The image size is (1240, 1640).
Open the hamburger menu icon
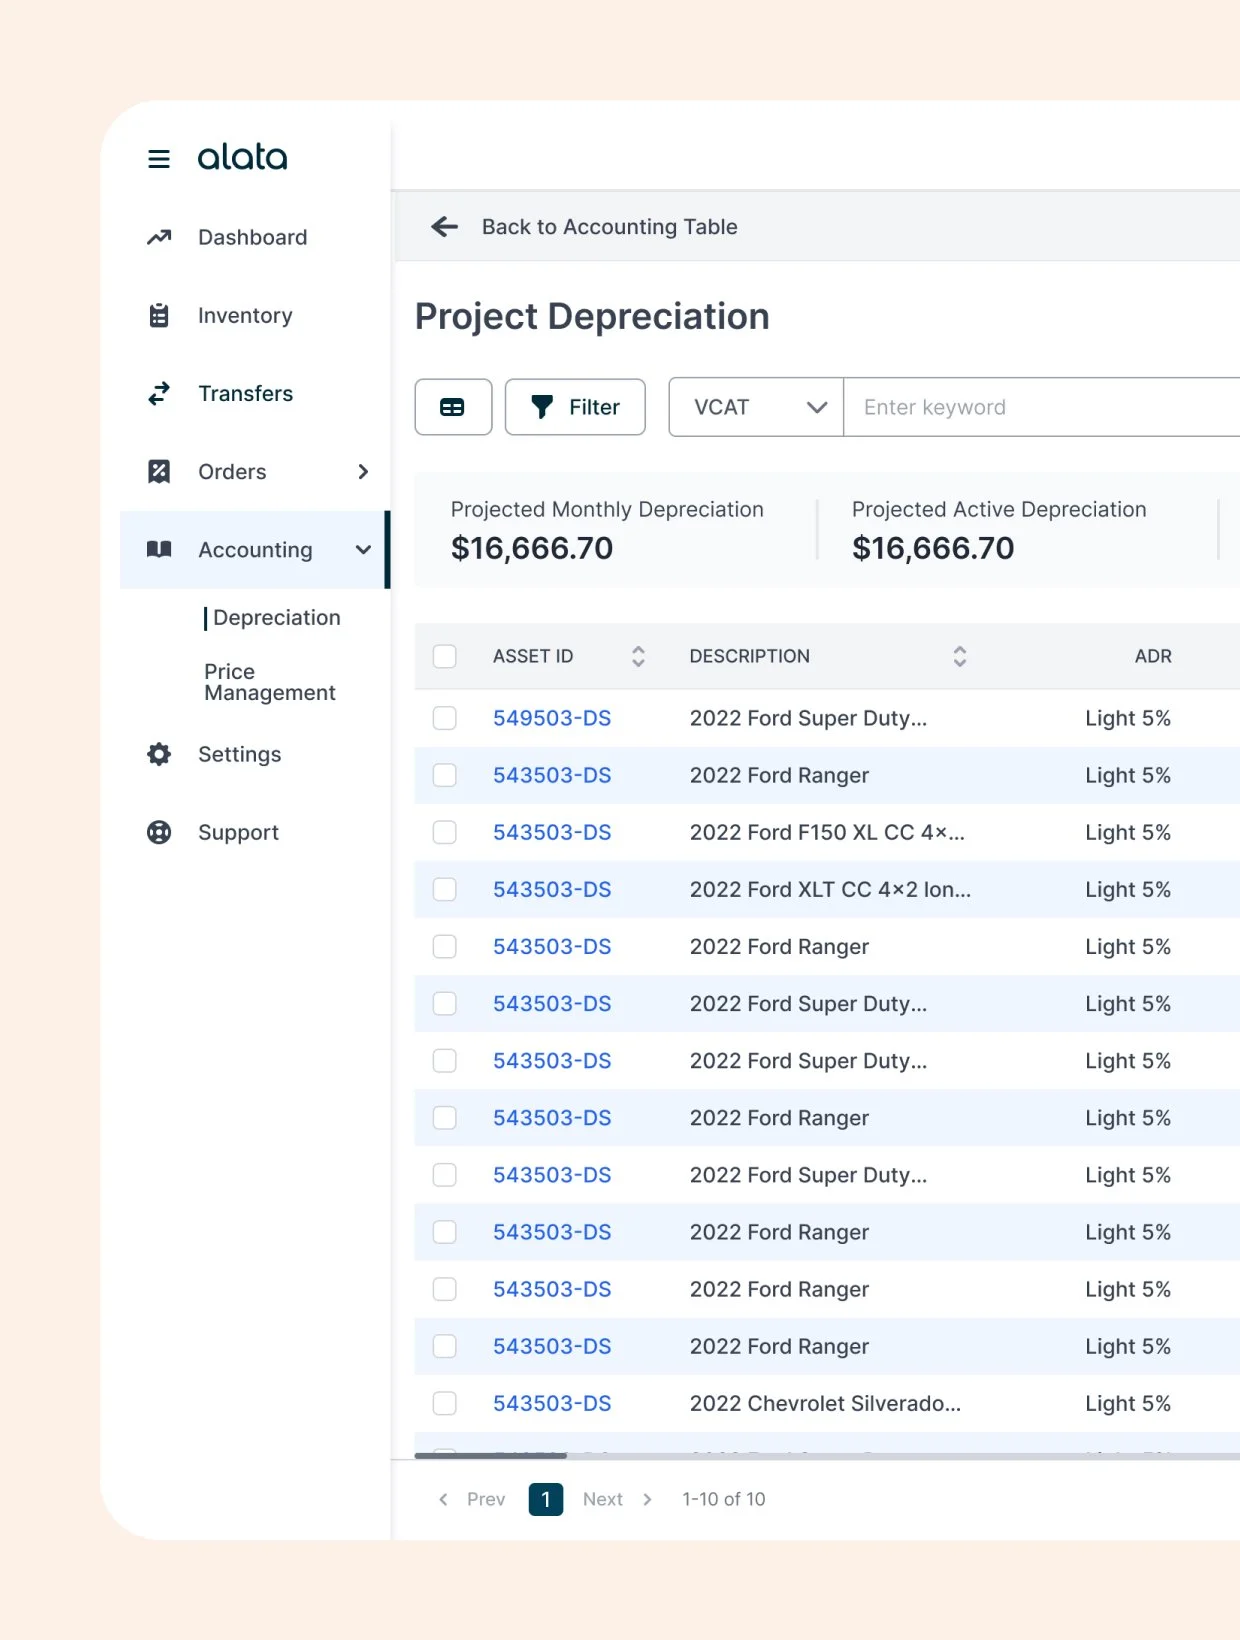pyautogui.click(x=159, y=159)
